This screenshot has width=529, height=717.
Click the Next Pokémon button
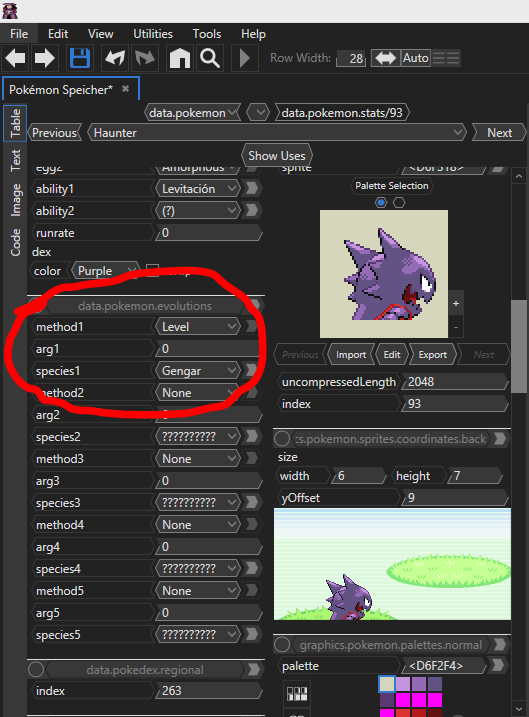click(x=499, y=133)
